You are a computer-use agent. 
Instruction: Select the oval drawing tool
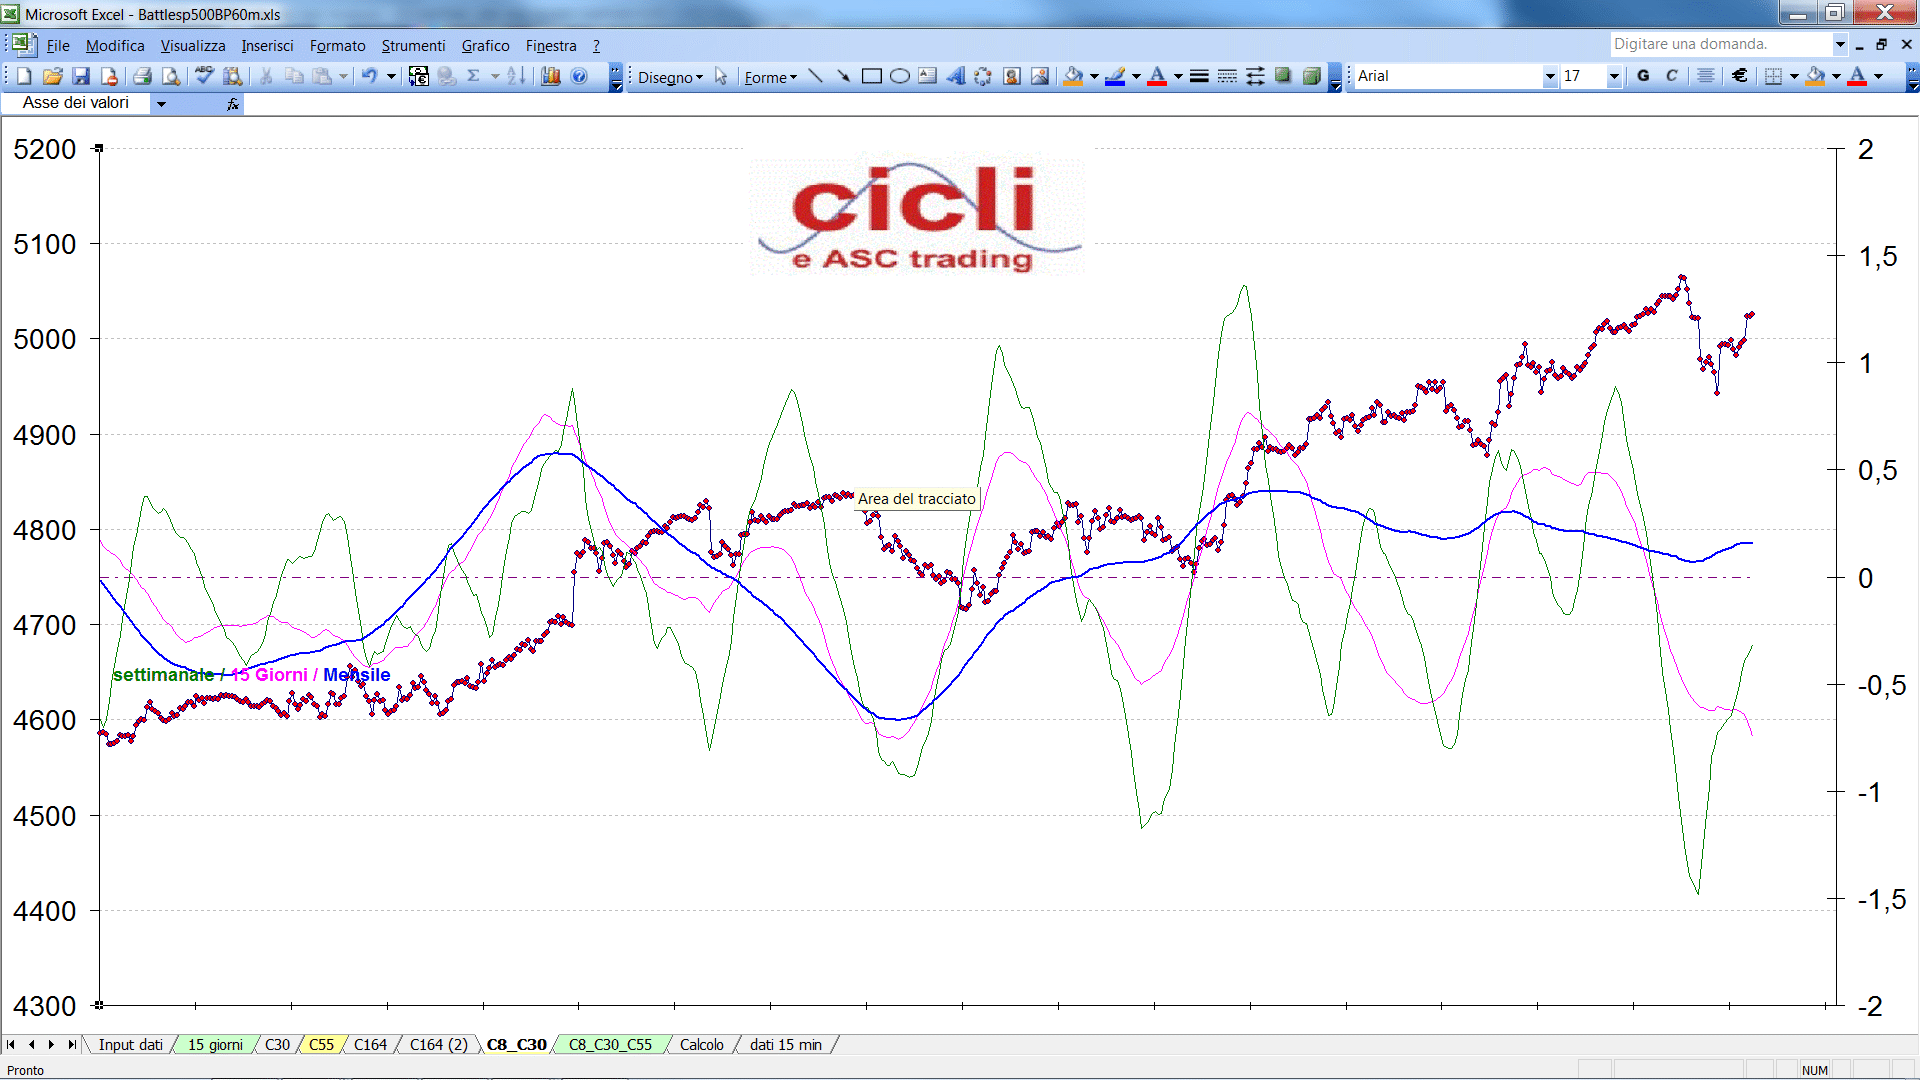point(899,76)
